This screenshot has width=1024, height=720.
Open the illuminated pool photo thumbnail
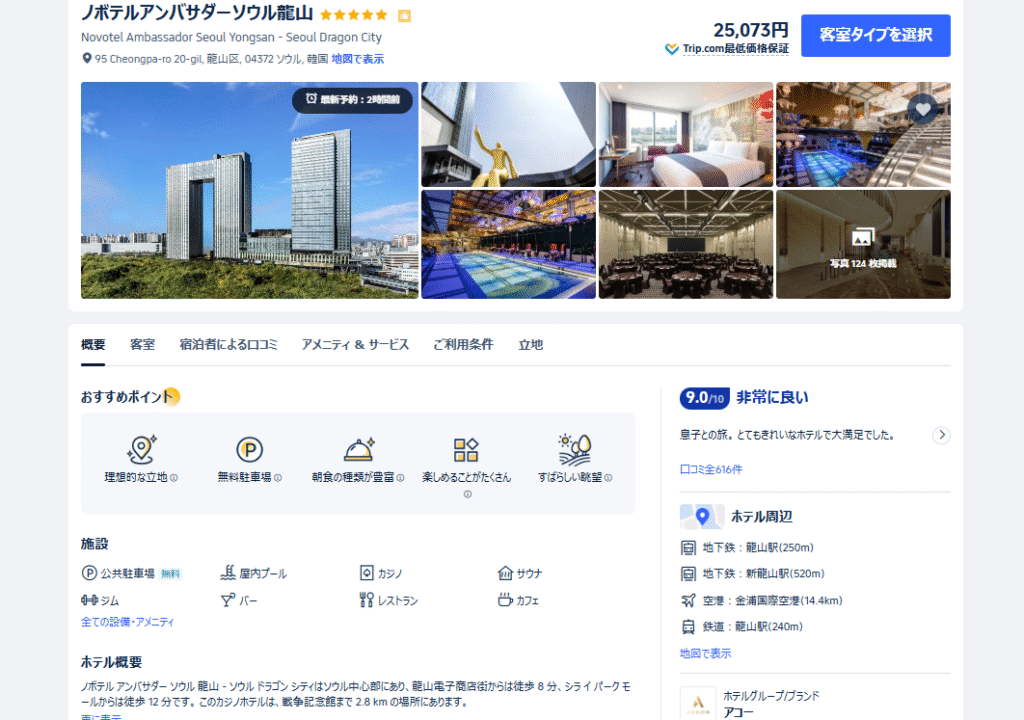[x=508, y=244]
